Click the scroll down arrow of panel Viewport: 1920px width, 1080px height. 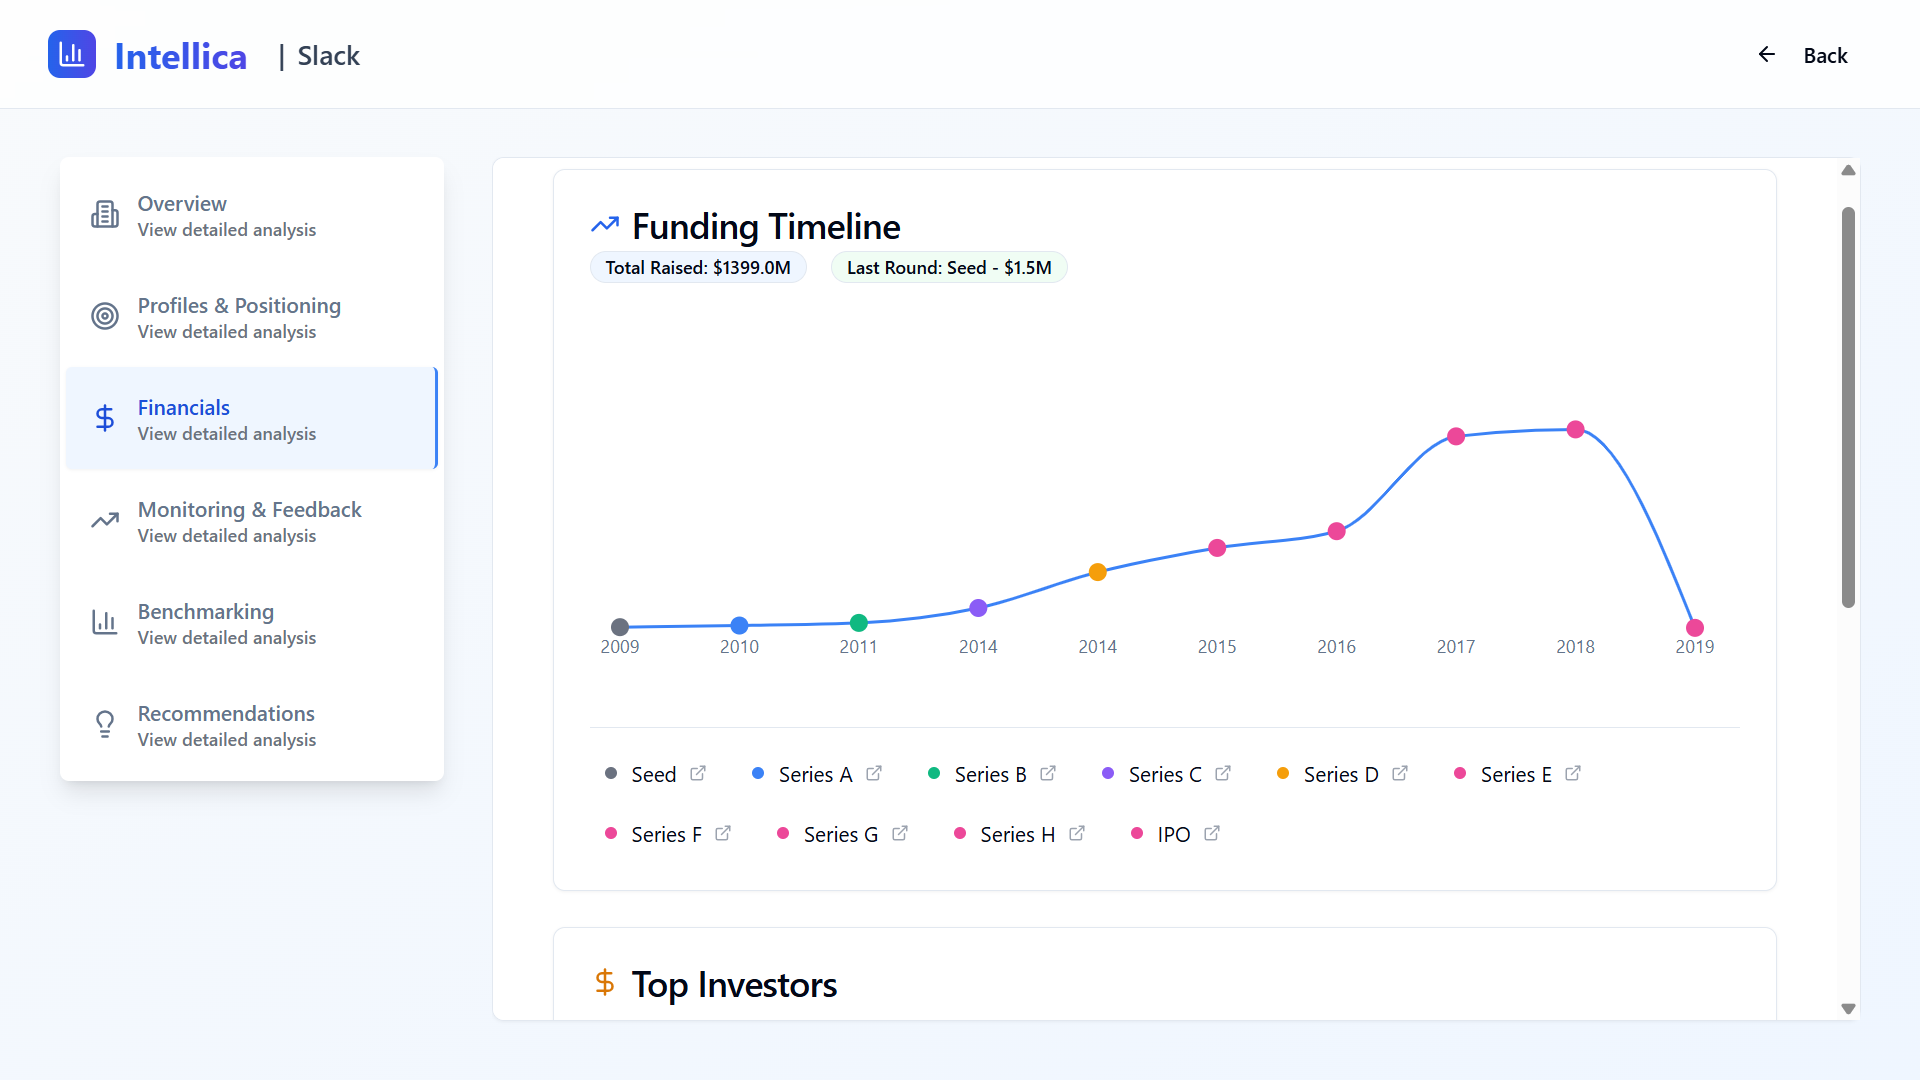coord(1848,1009)
